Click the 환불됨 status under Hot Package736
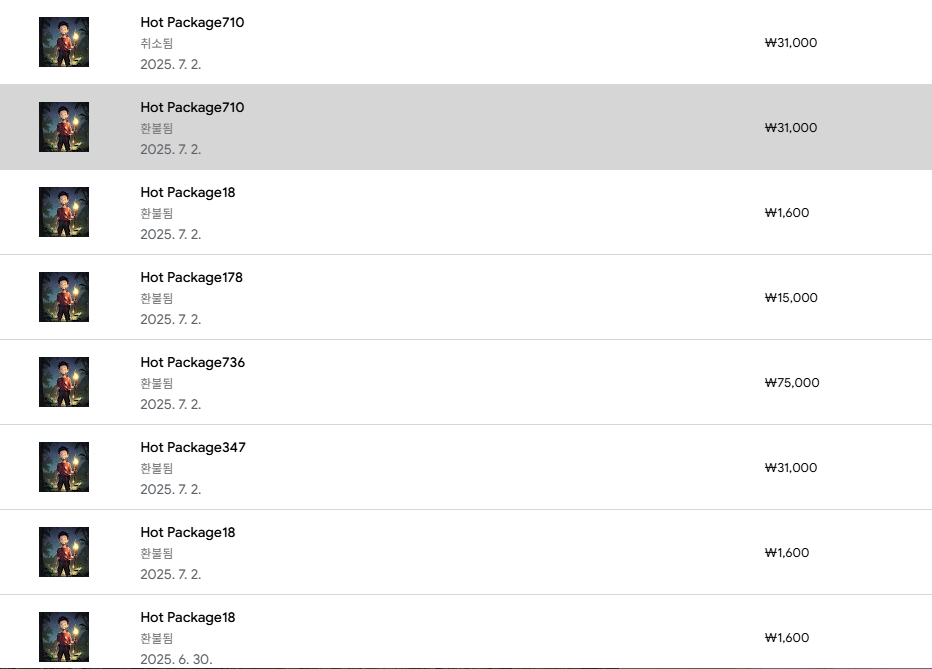This screenshot has width=932, height=669. coord(157,383)
